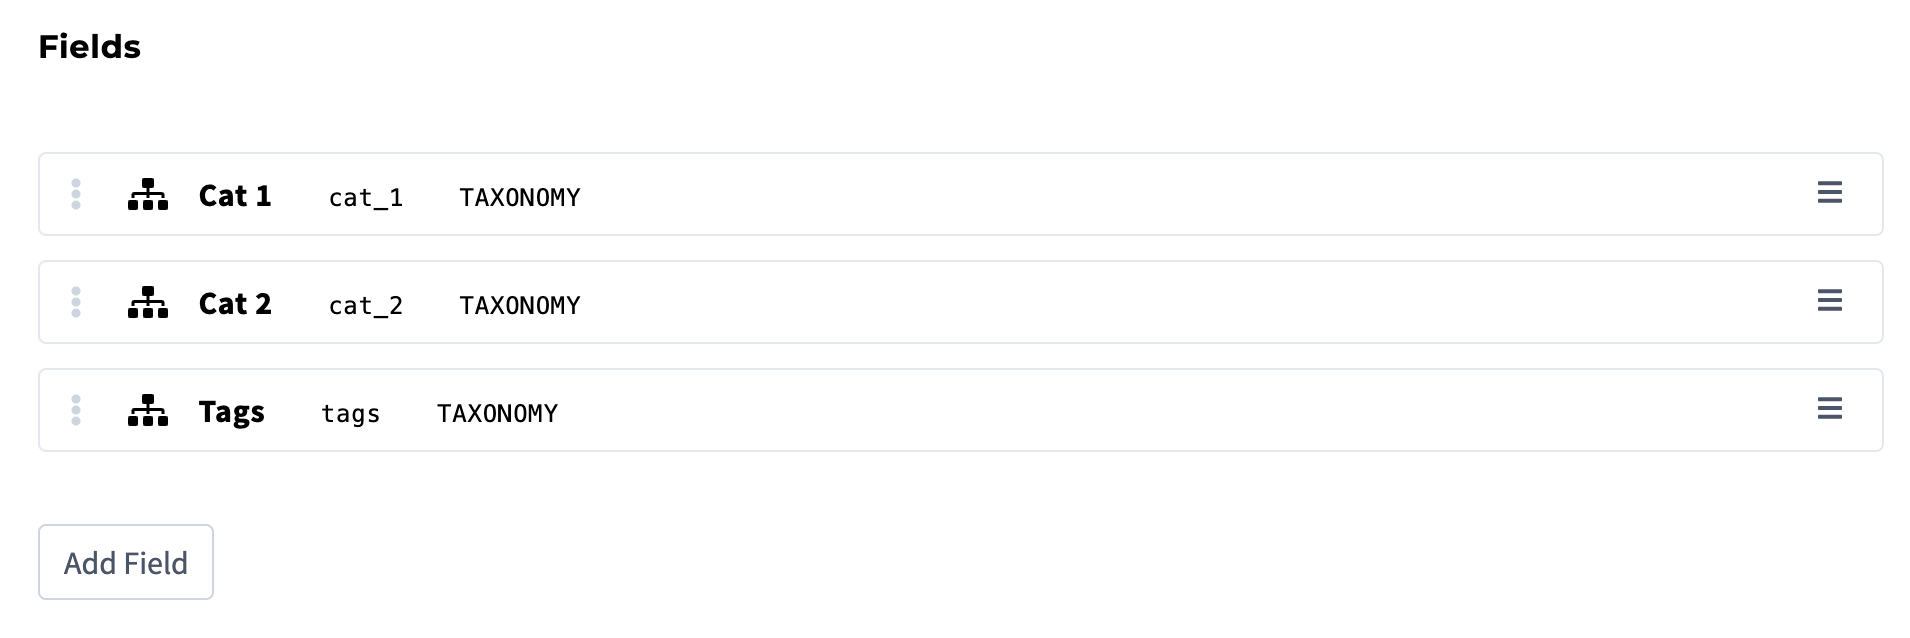This screenshot has width=1910, height=638.
Task: Click the Tags field name label
Action: 232,410
